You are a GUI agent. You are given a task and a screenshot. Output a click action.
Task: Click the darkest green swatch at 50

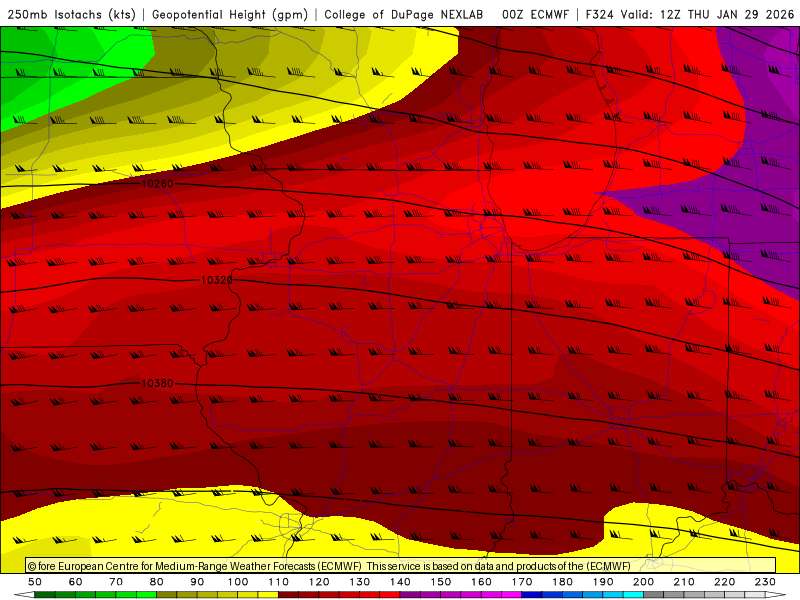(45, 595)
